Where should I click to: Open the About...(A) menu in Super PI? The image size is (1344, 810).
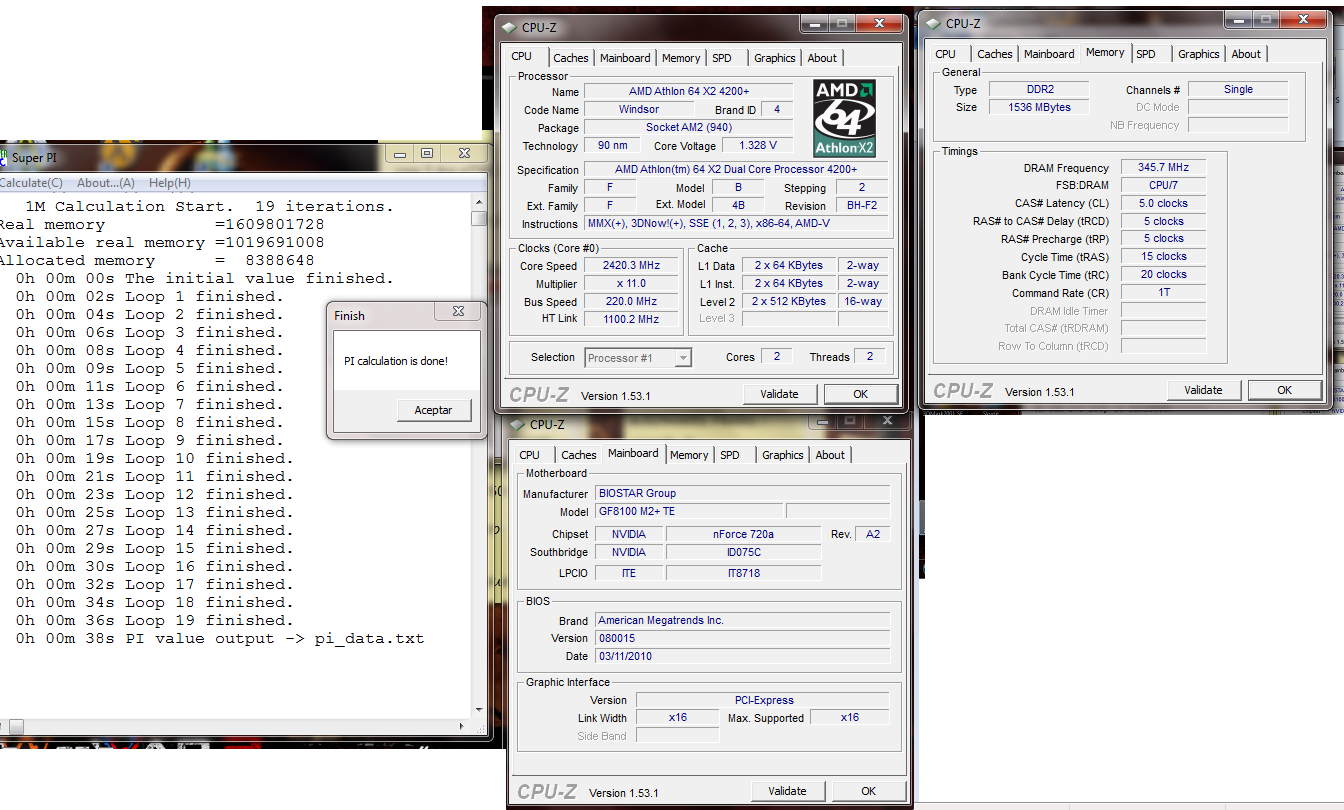[x=106, y=183]
